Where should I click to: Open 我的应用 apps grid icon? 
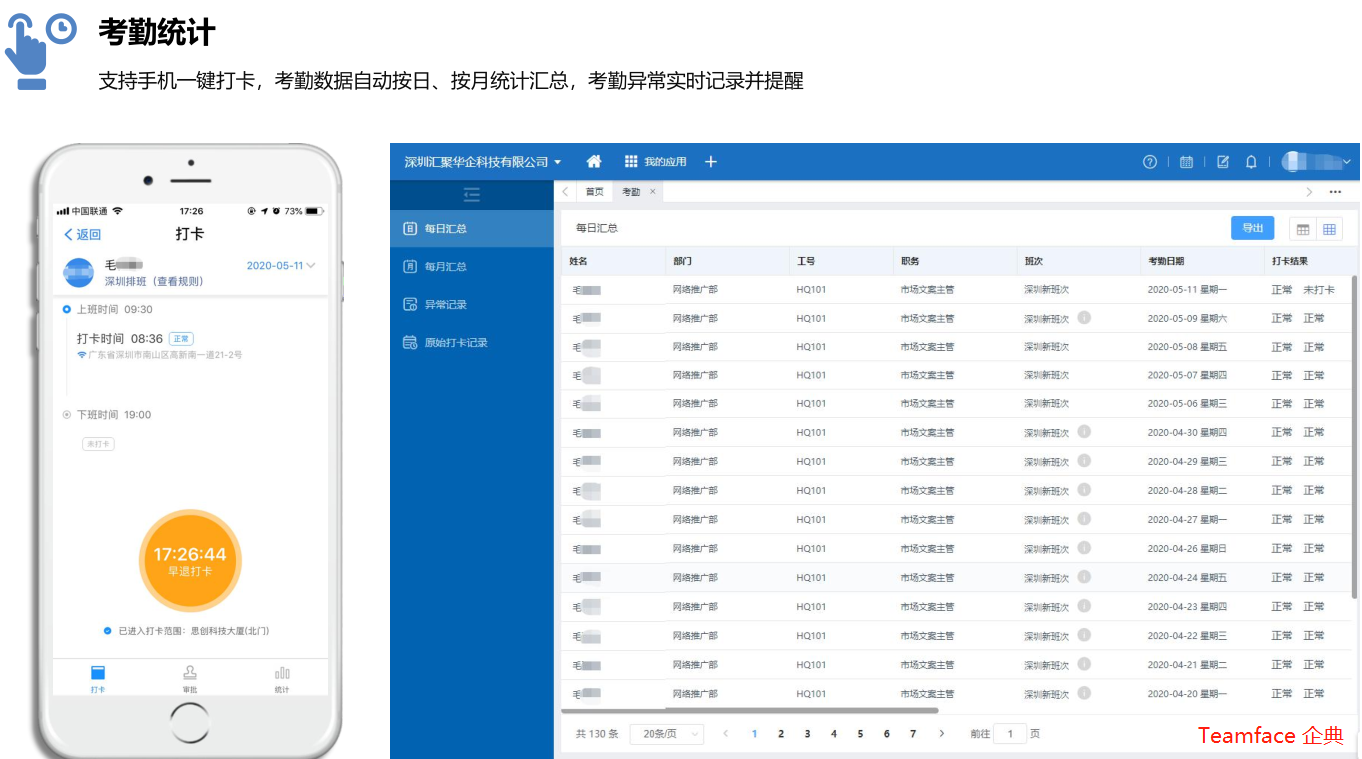tap(631, 161)
